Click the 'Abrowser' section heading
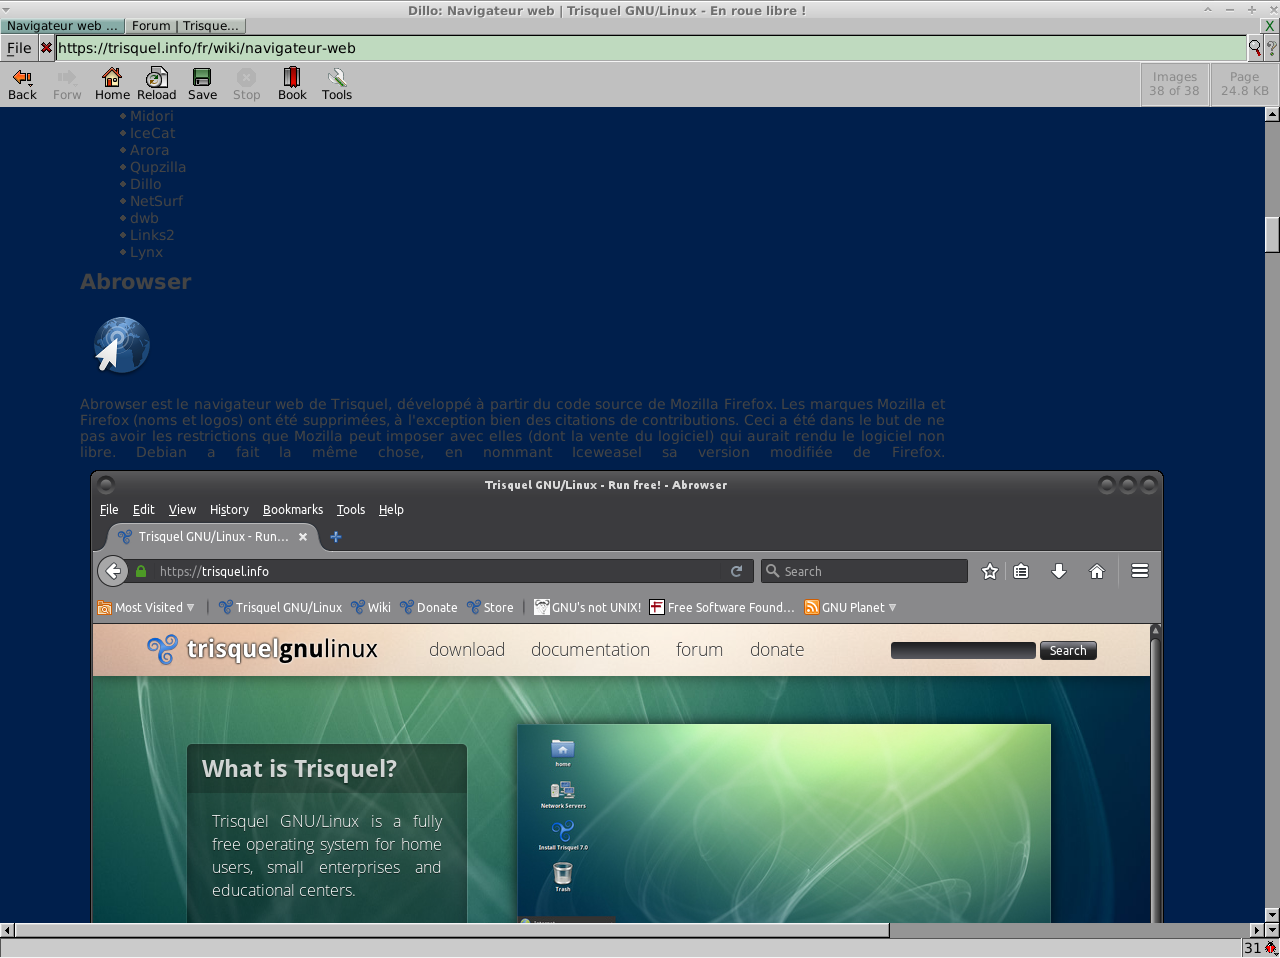The height and width of the screenshot is (958, 1280). [135, 282]
